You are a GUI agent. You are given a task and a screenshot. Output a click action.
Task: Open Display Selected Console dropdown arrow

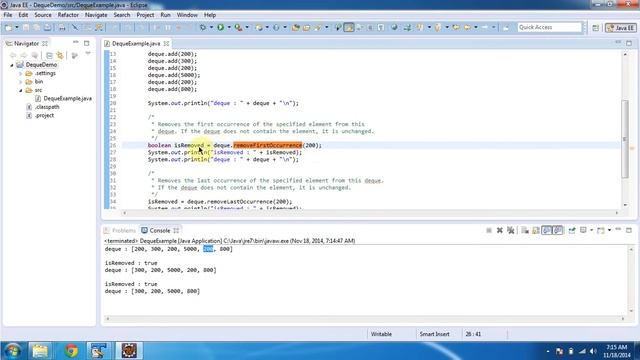pos(591,231)
